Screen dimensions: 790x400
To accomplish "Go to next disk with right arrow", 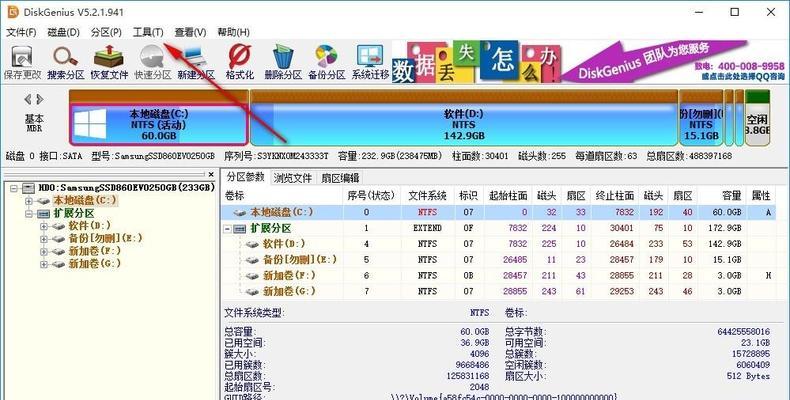I will coord(40,99).
